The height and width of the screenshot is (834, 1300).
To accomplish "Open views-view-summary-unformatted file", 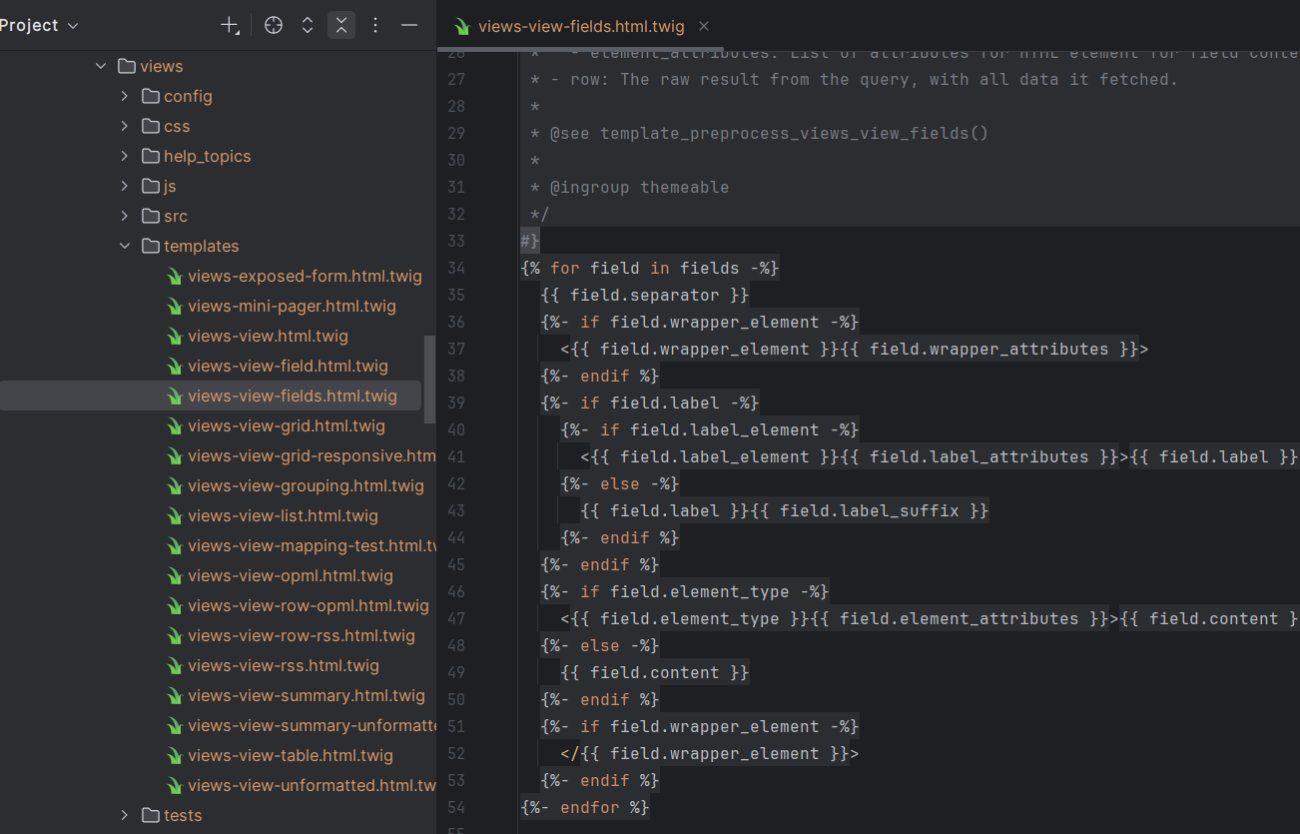I will click(311, 726).
